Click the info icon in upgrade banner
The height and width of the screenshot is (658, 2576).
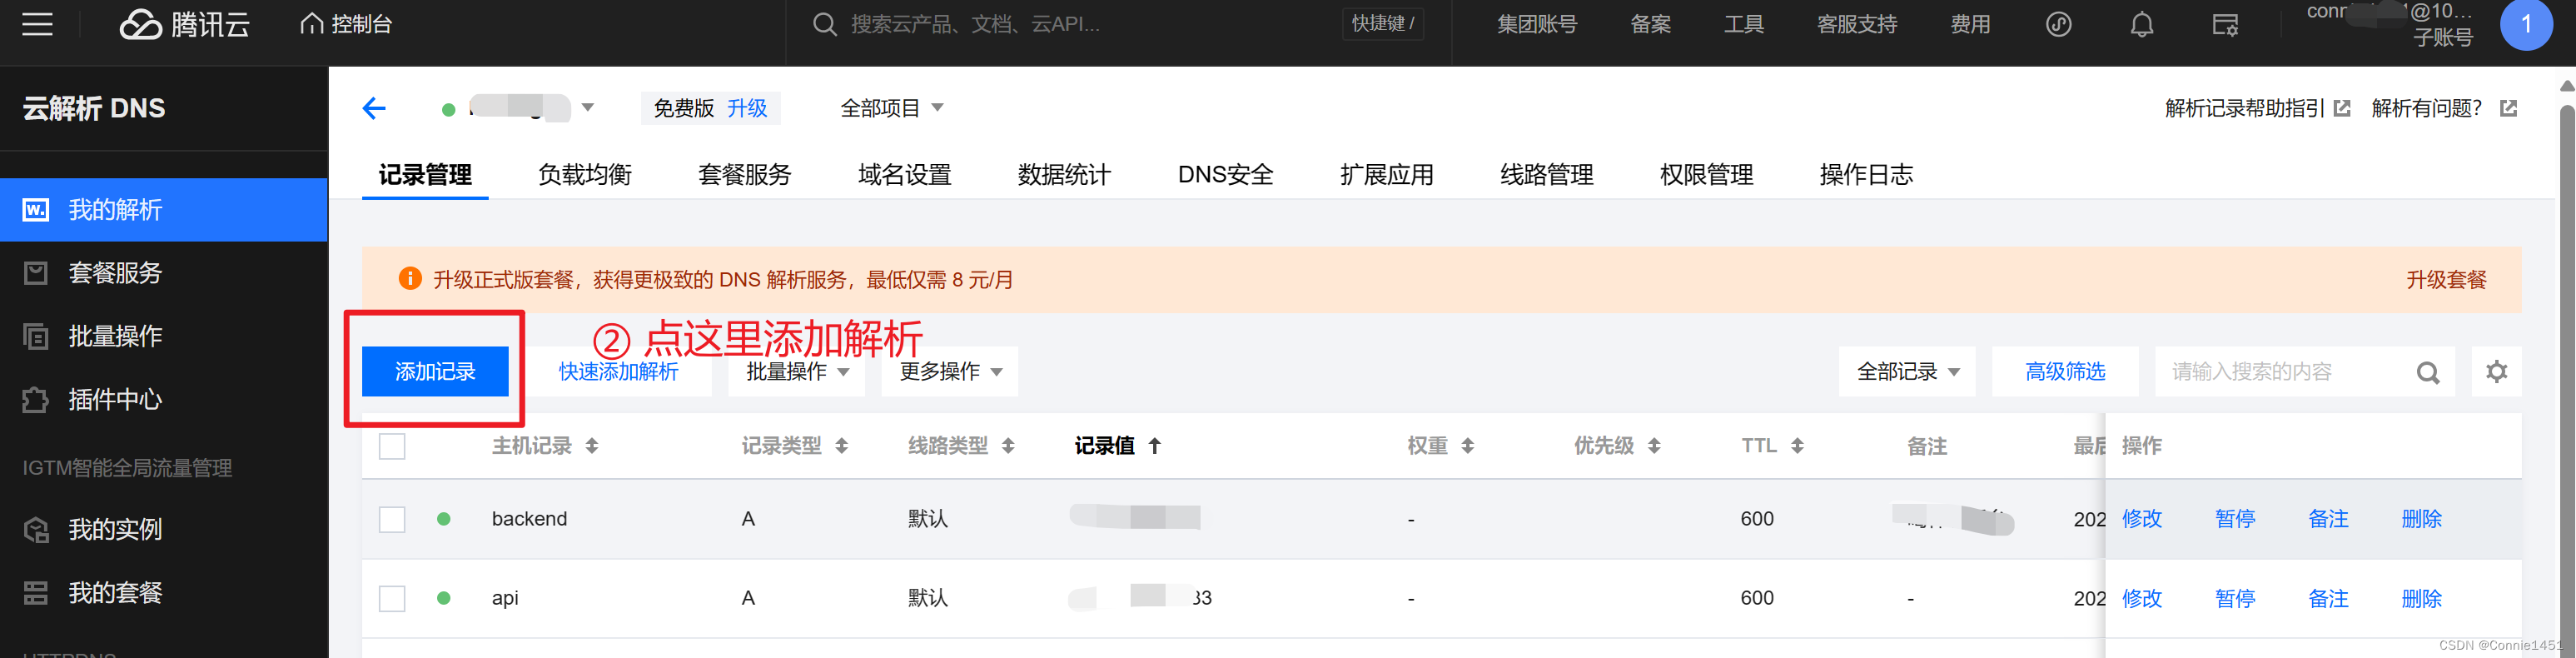click(410, 279)
